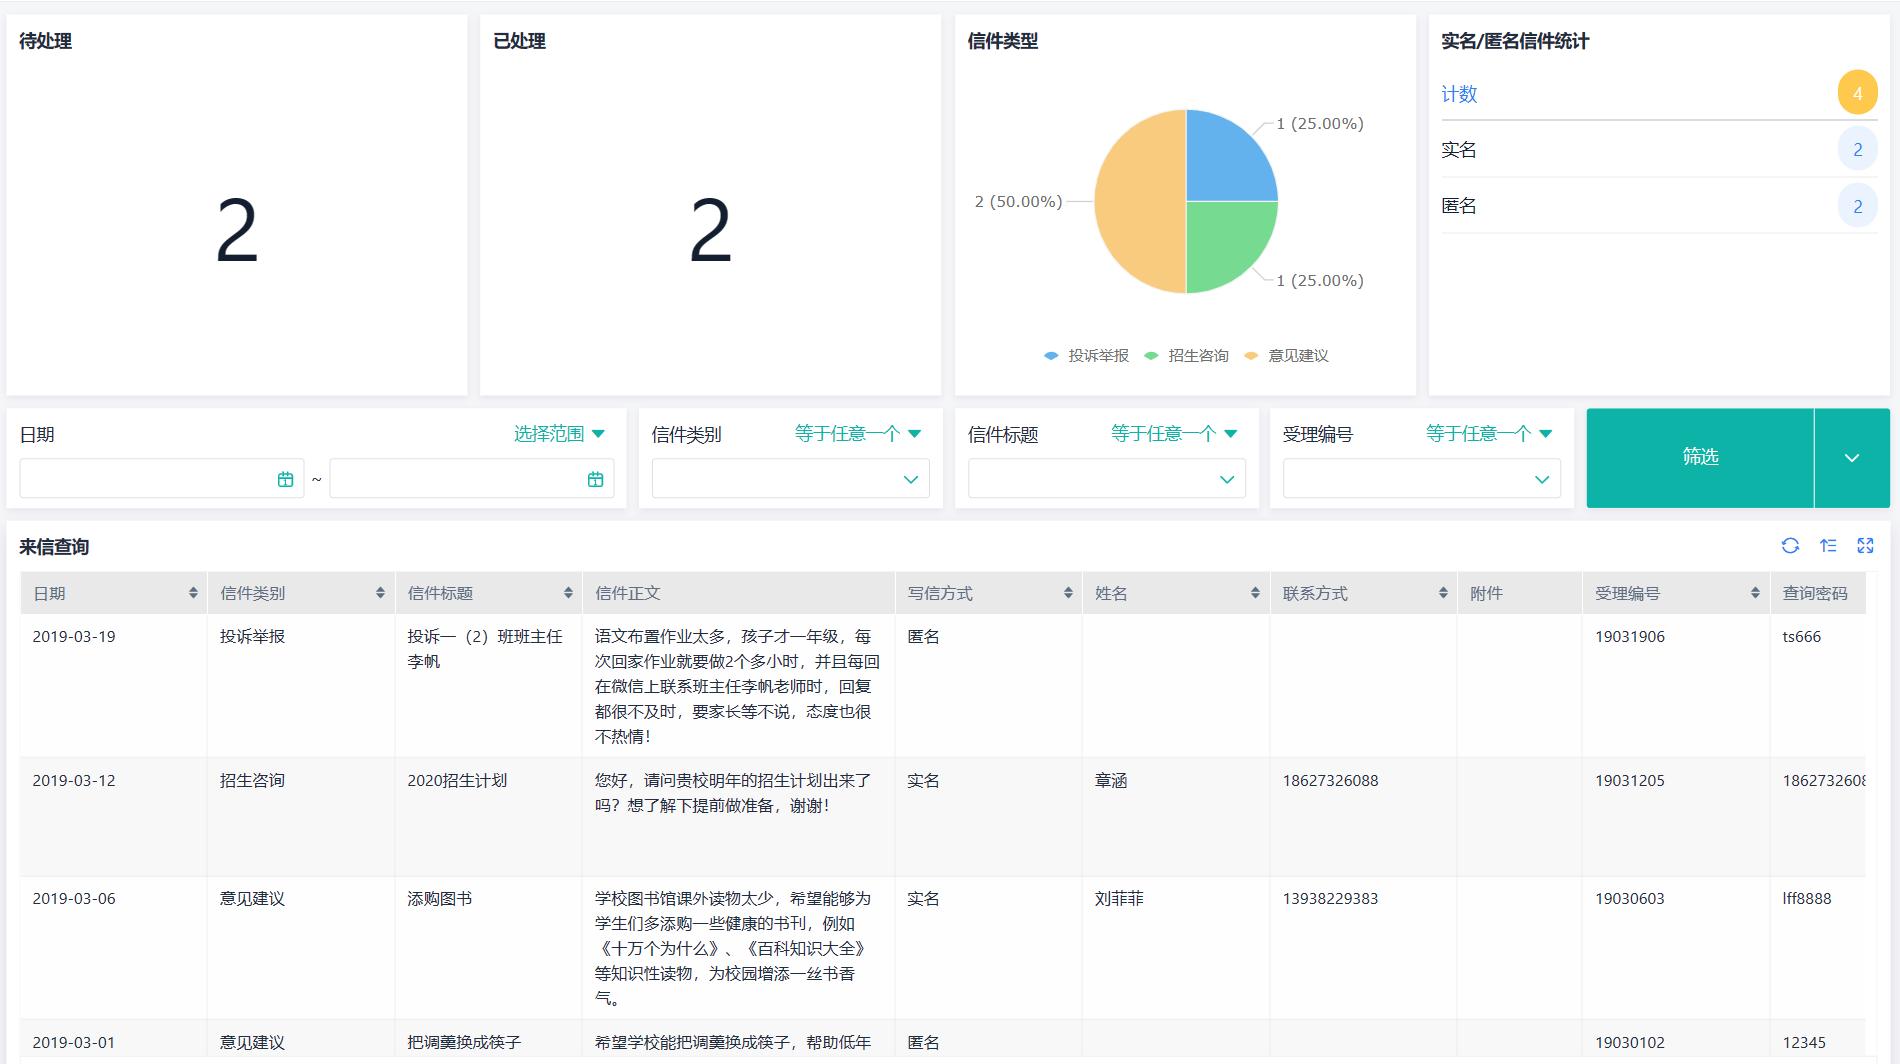This screenshot has height=1064, width=1900.
Task: Switch to the 计数 tab
Action: pos(1460,94)
